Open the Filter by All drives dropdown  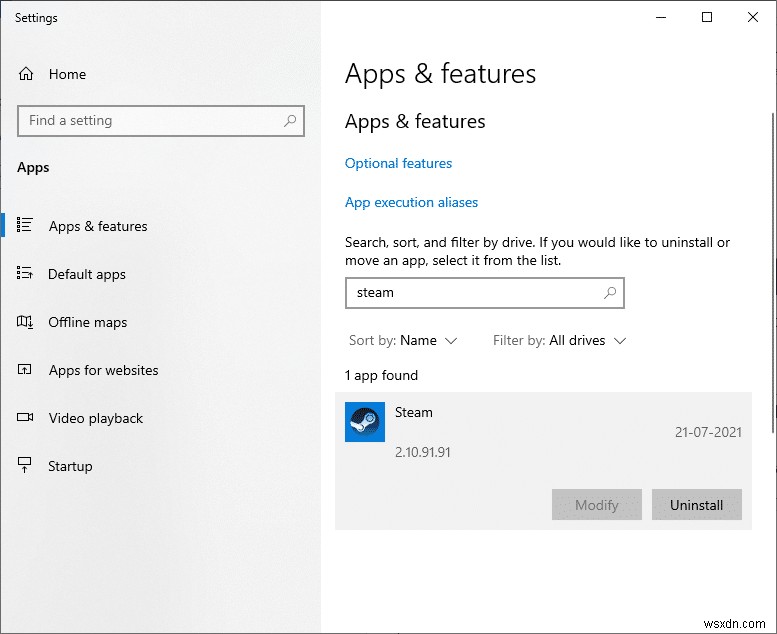click(x=560, y=341)
